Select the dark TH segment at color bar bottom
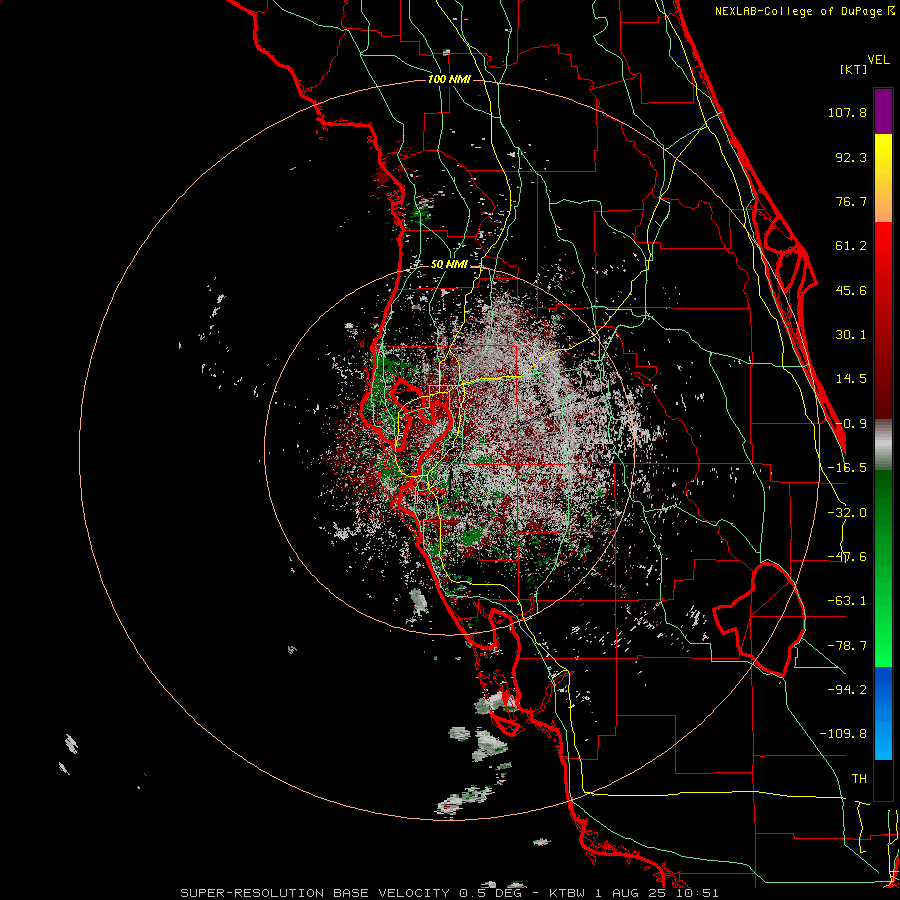Screen dimensions: 900x900 883,780
